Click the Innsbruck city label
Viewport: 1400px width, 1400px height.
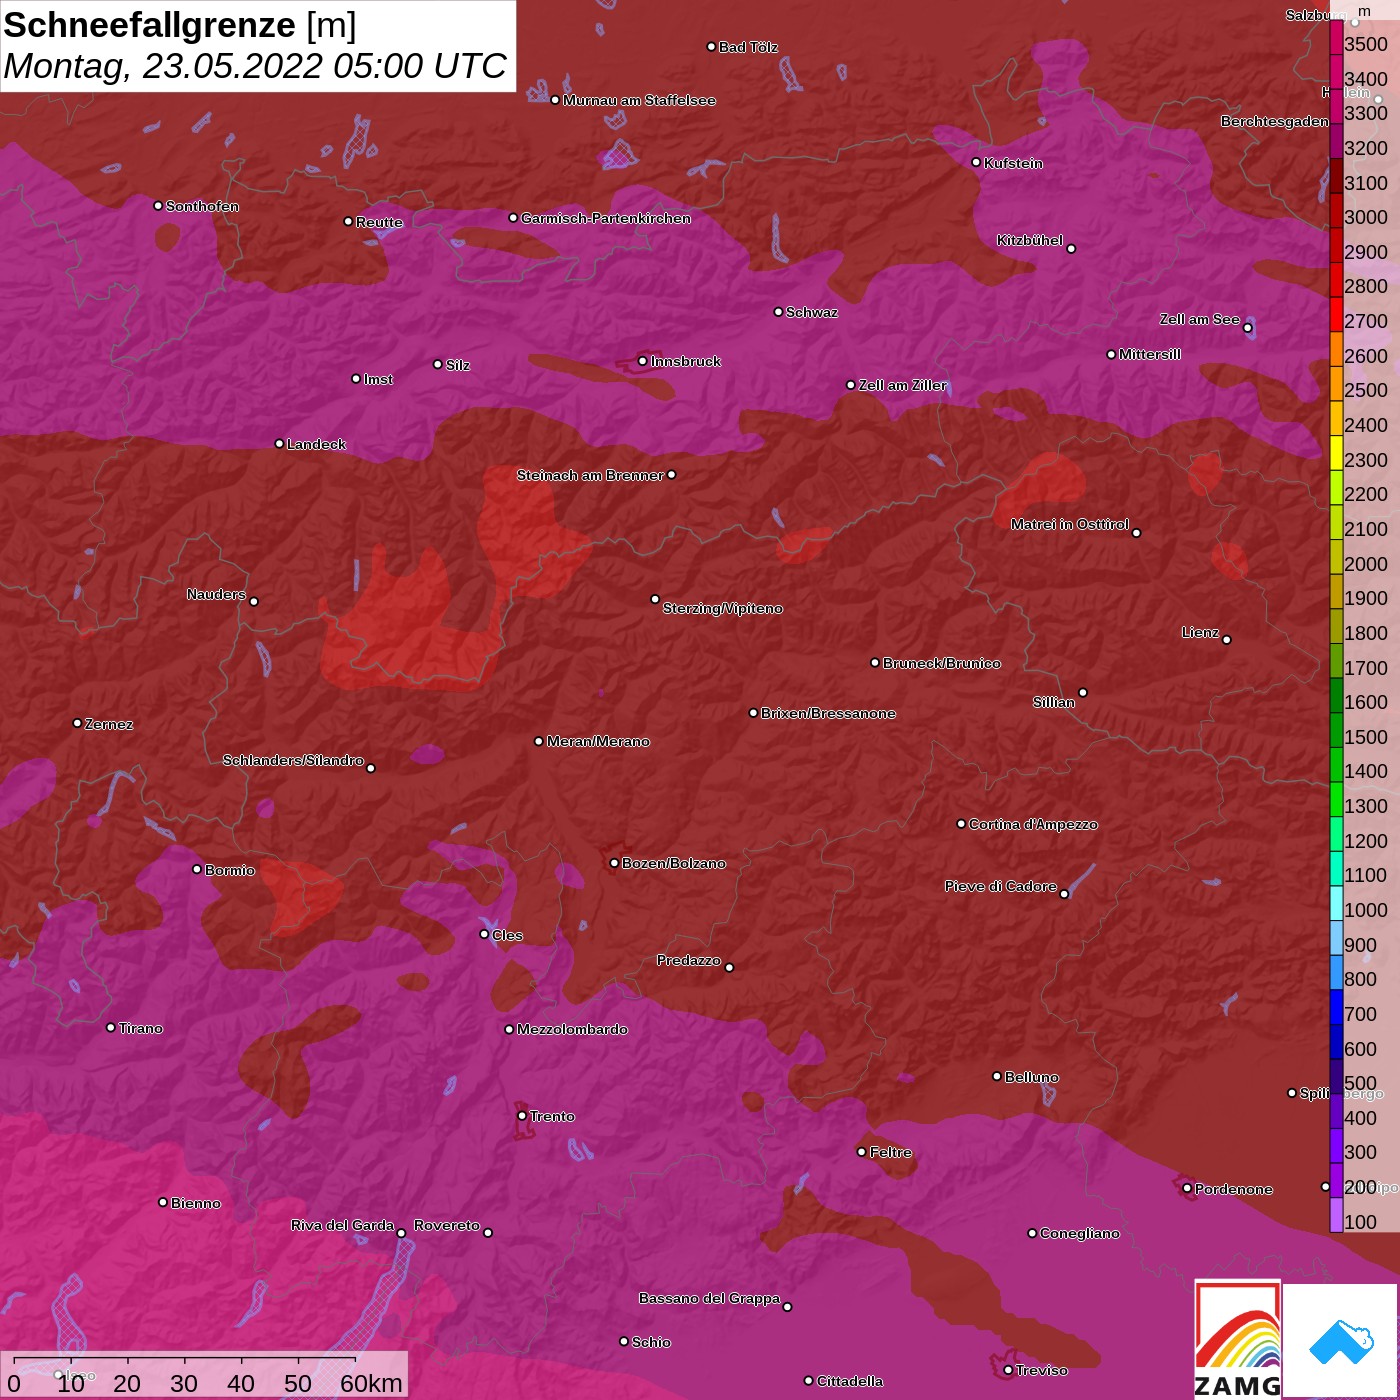(x=685, y=361)
